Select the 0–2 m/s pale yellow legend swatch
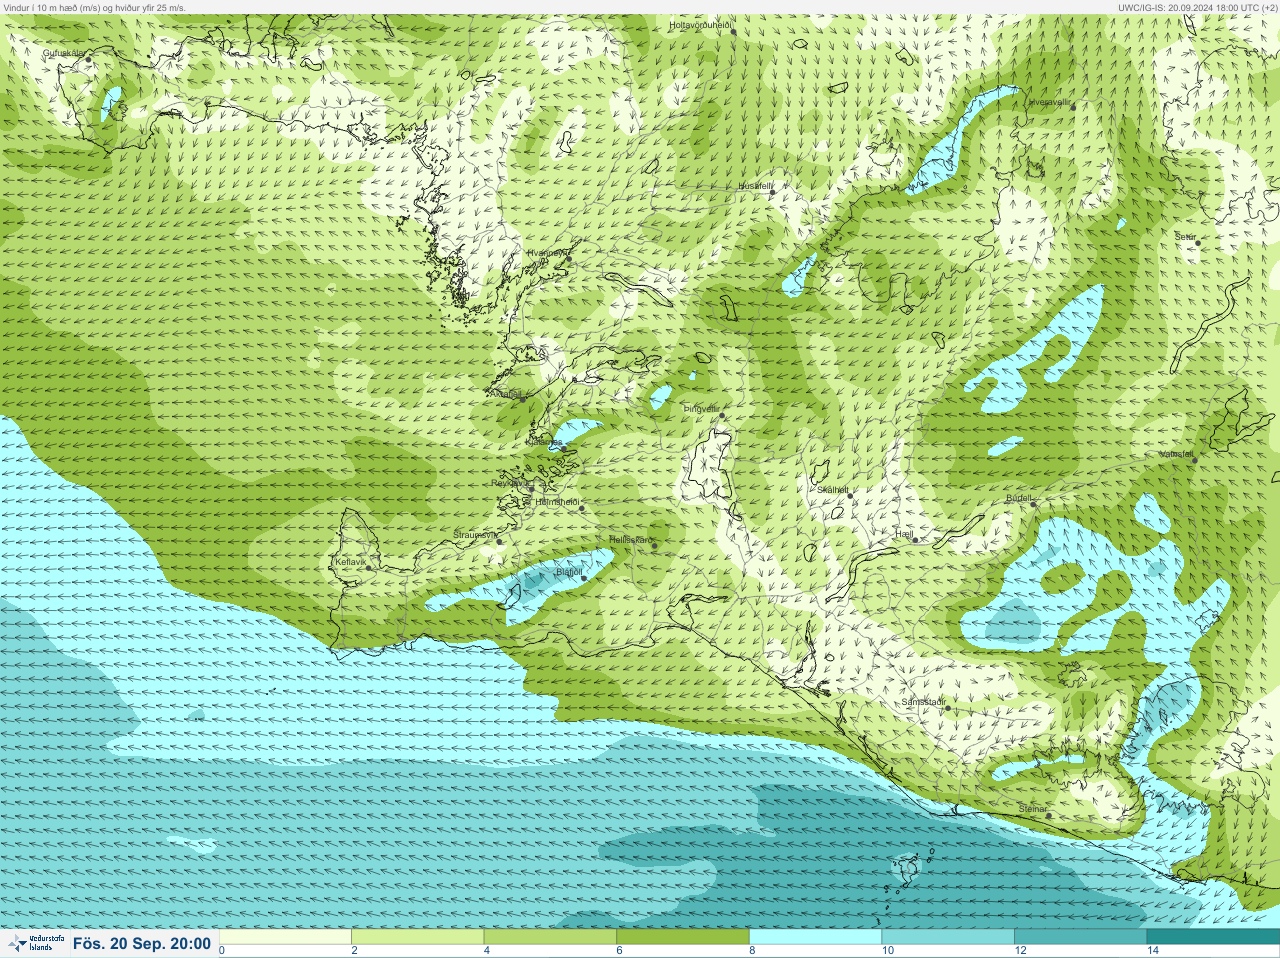 click(x=286, y=937)
